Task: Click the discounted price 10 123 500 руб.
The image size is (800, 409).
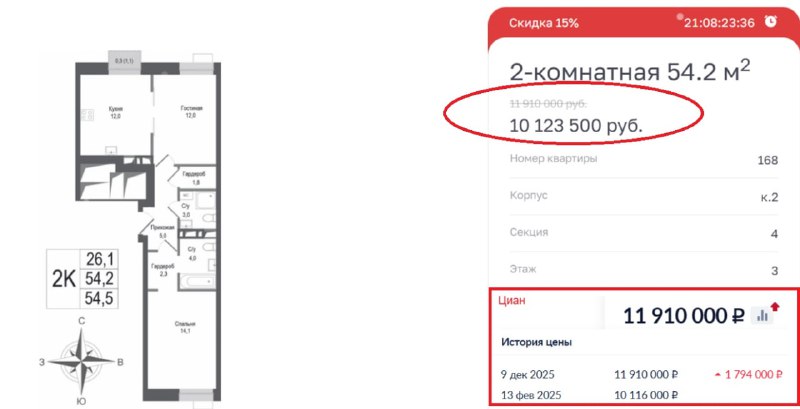Action: [575, 125]
